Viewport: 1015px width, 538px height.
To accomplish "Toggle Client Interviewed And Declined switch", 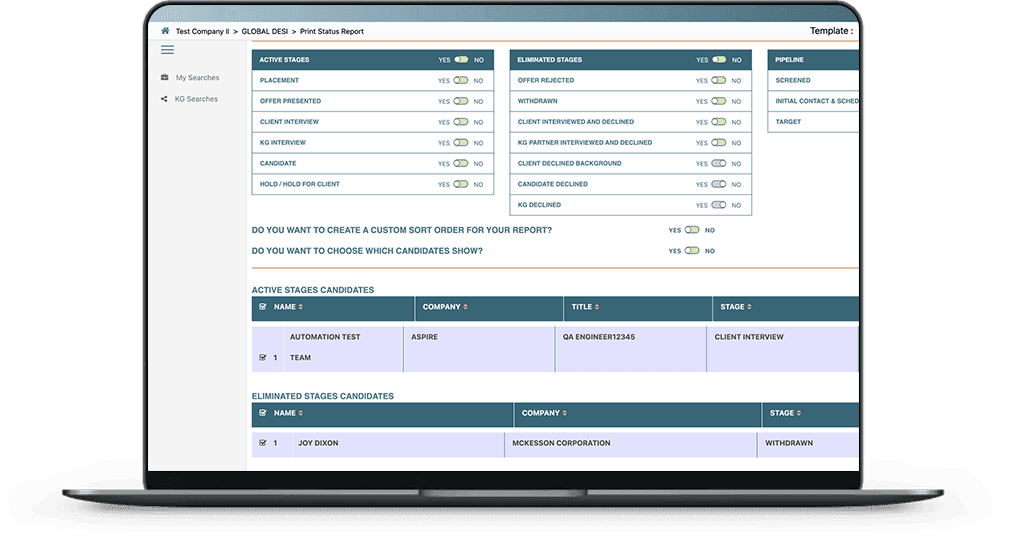I will [719, 122].
